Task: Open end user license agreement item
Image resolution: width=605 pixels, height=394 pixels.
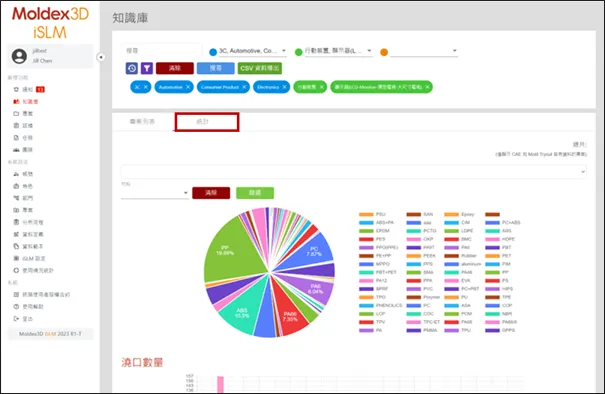Action: pos(42,294)
